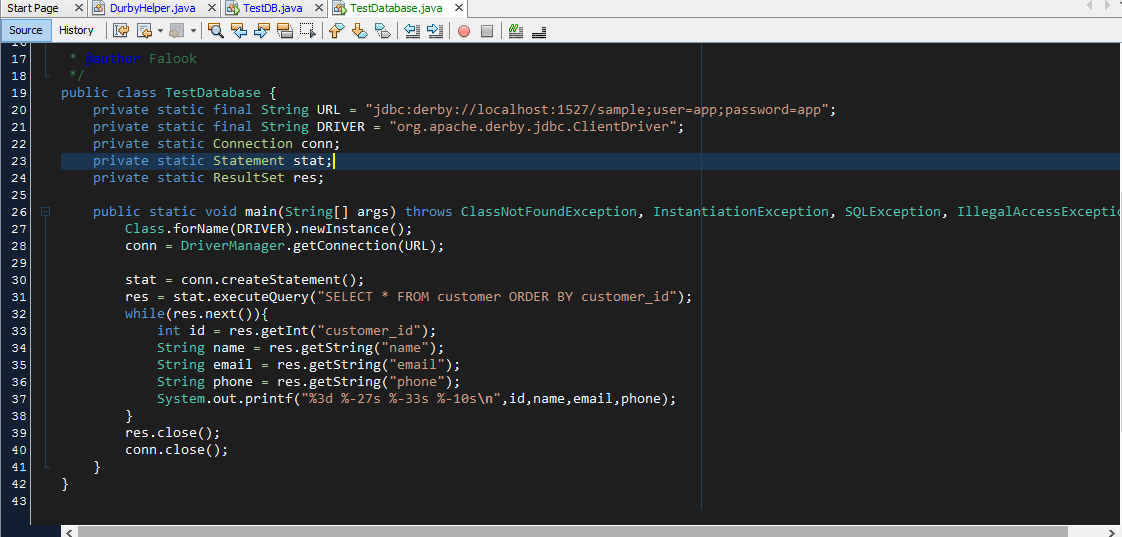This screenshot has width=1122, height=537.
Task: Click the while(res.next()) statement
Action: click(195, 314)
